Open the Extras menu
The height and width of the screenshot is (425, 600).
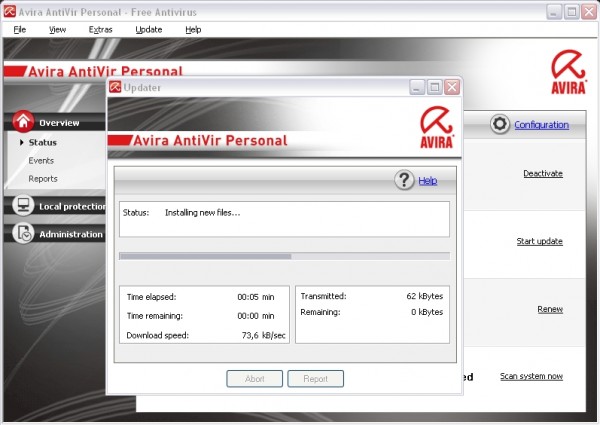click(101, 29)
